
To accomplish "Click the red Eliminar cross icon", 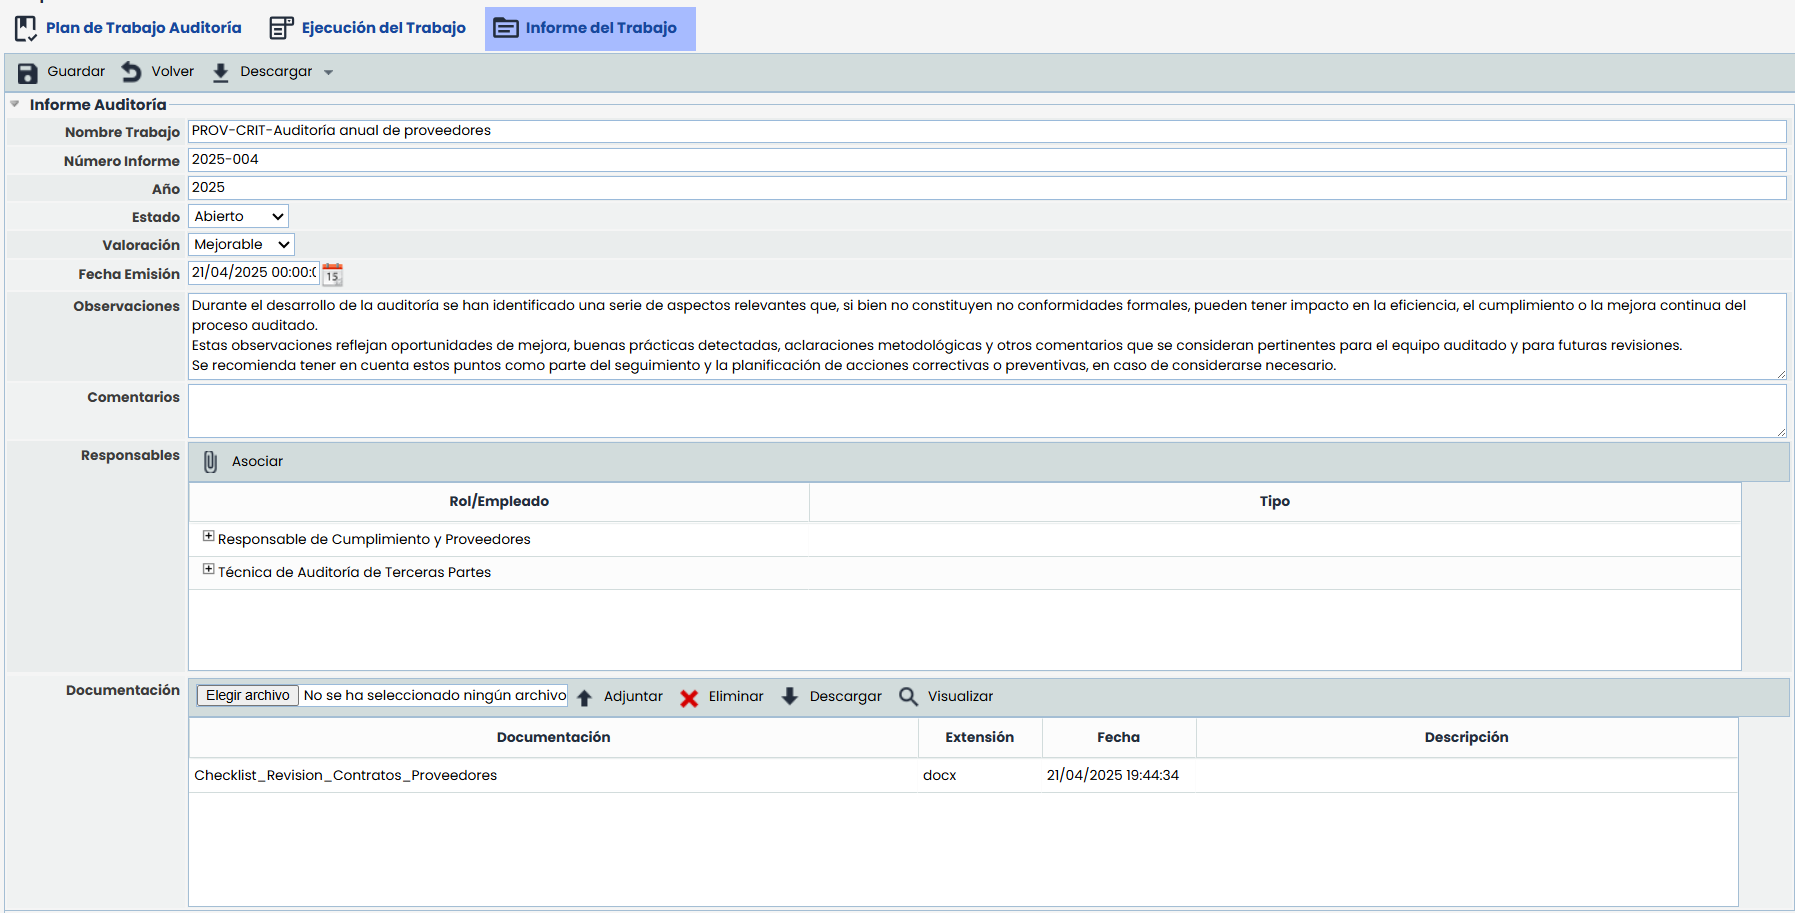I will [689, 697].
